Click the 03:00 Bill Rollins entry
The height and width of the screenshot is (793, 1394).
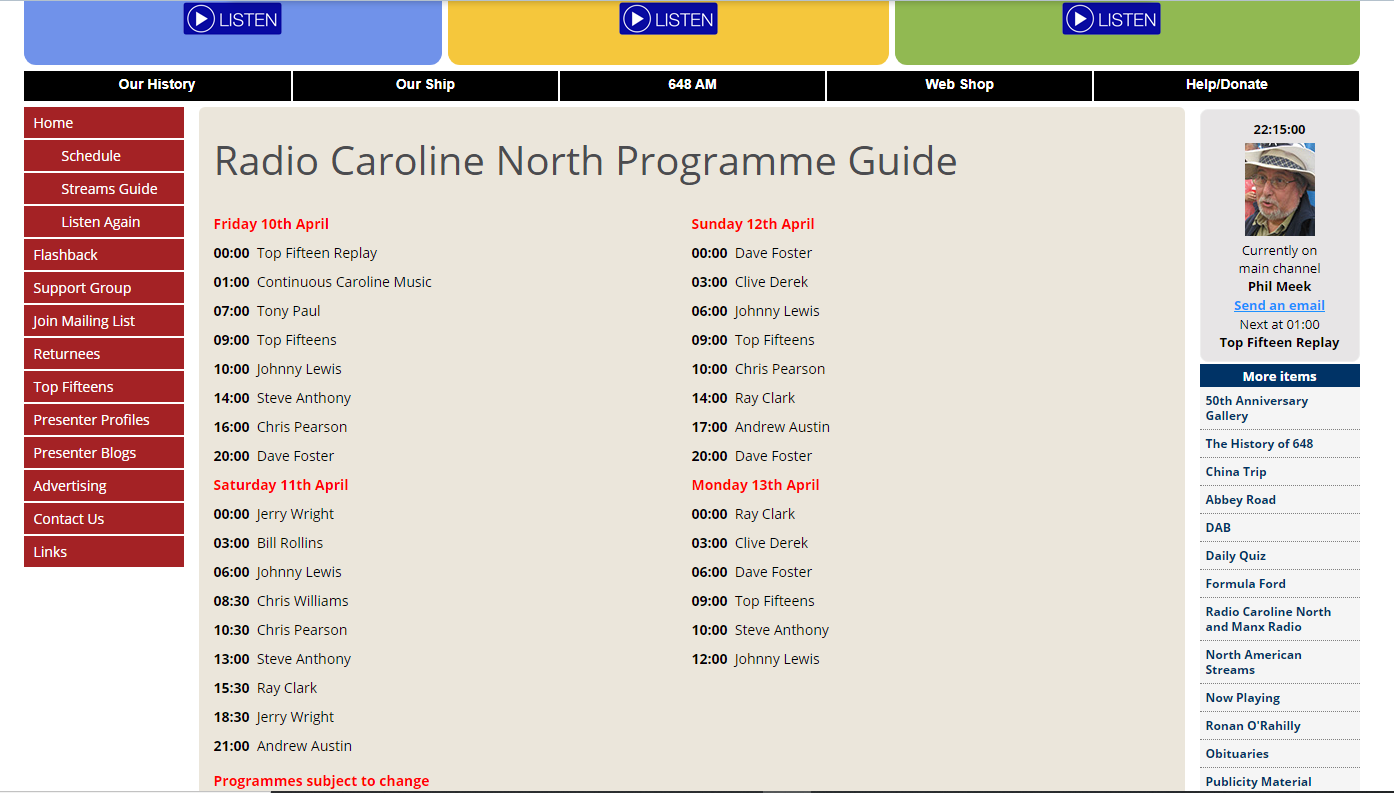268,543
